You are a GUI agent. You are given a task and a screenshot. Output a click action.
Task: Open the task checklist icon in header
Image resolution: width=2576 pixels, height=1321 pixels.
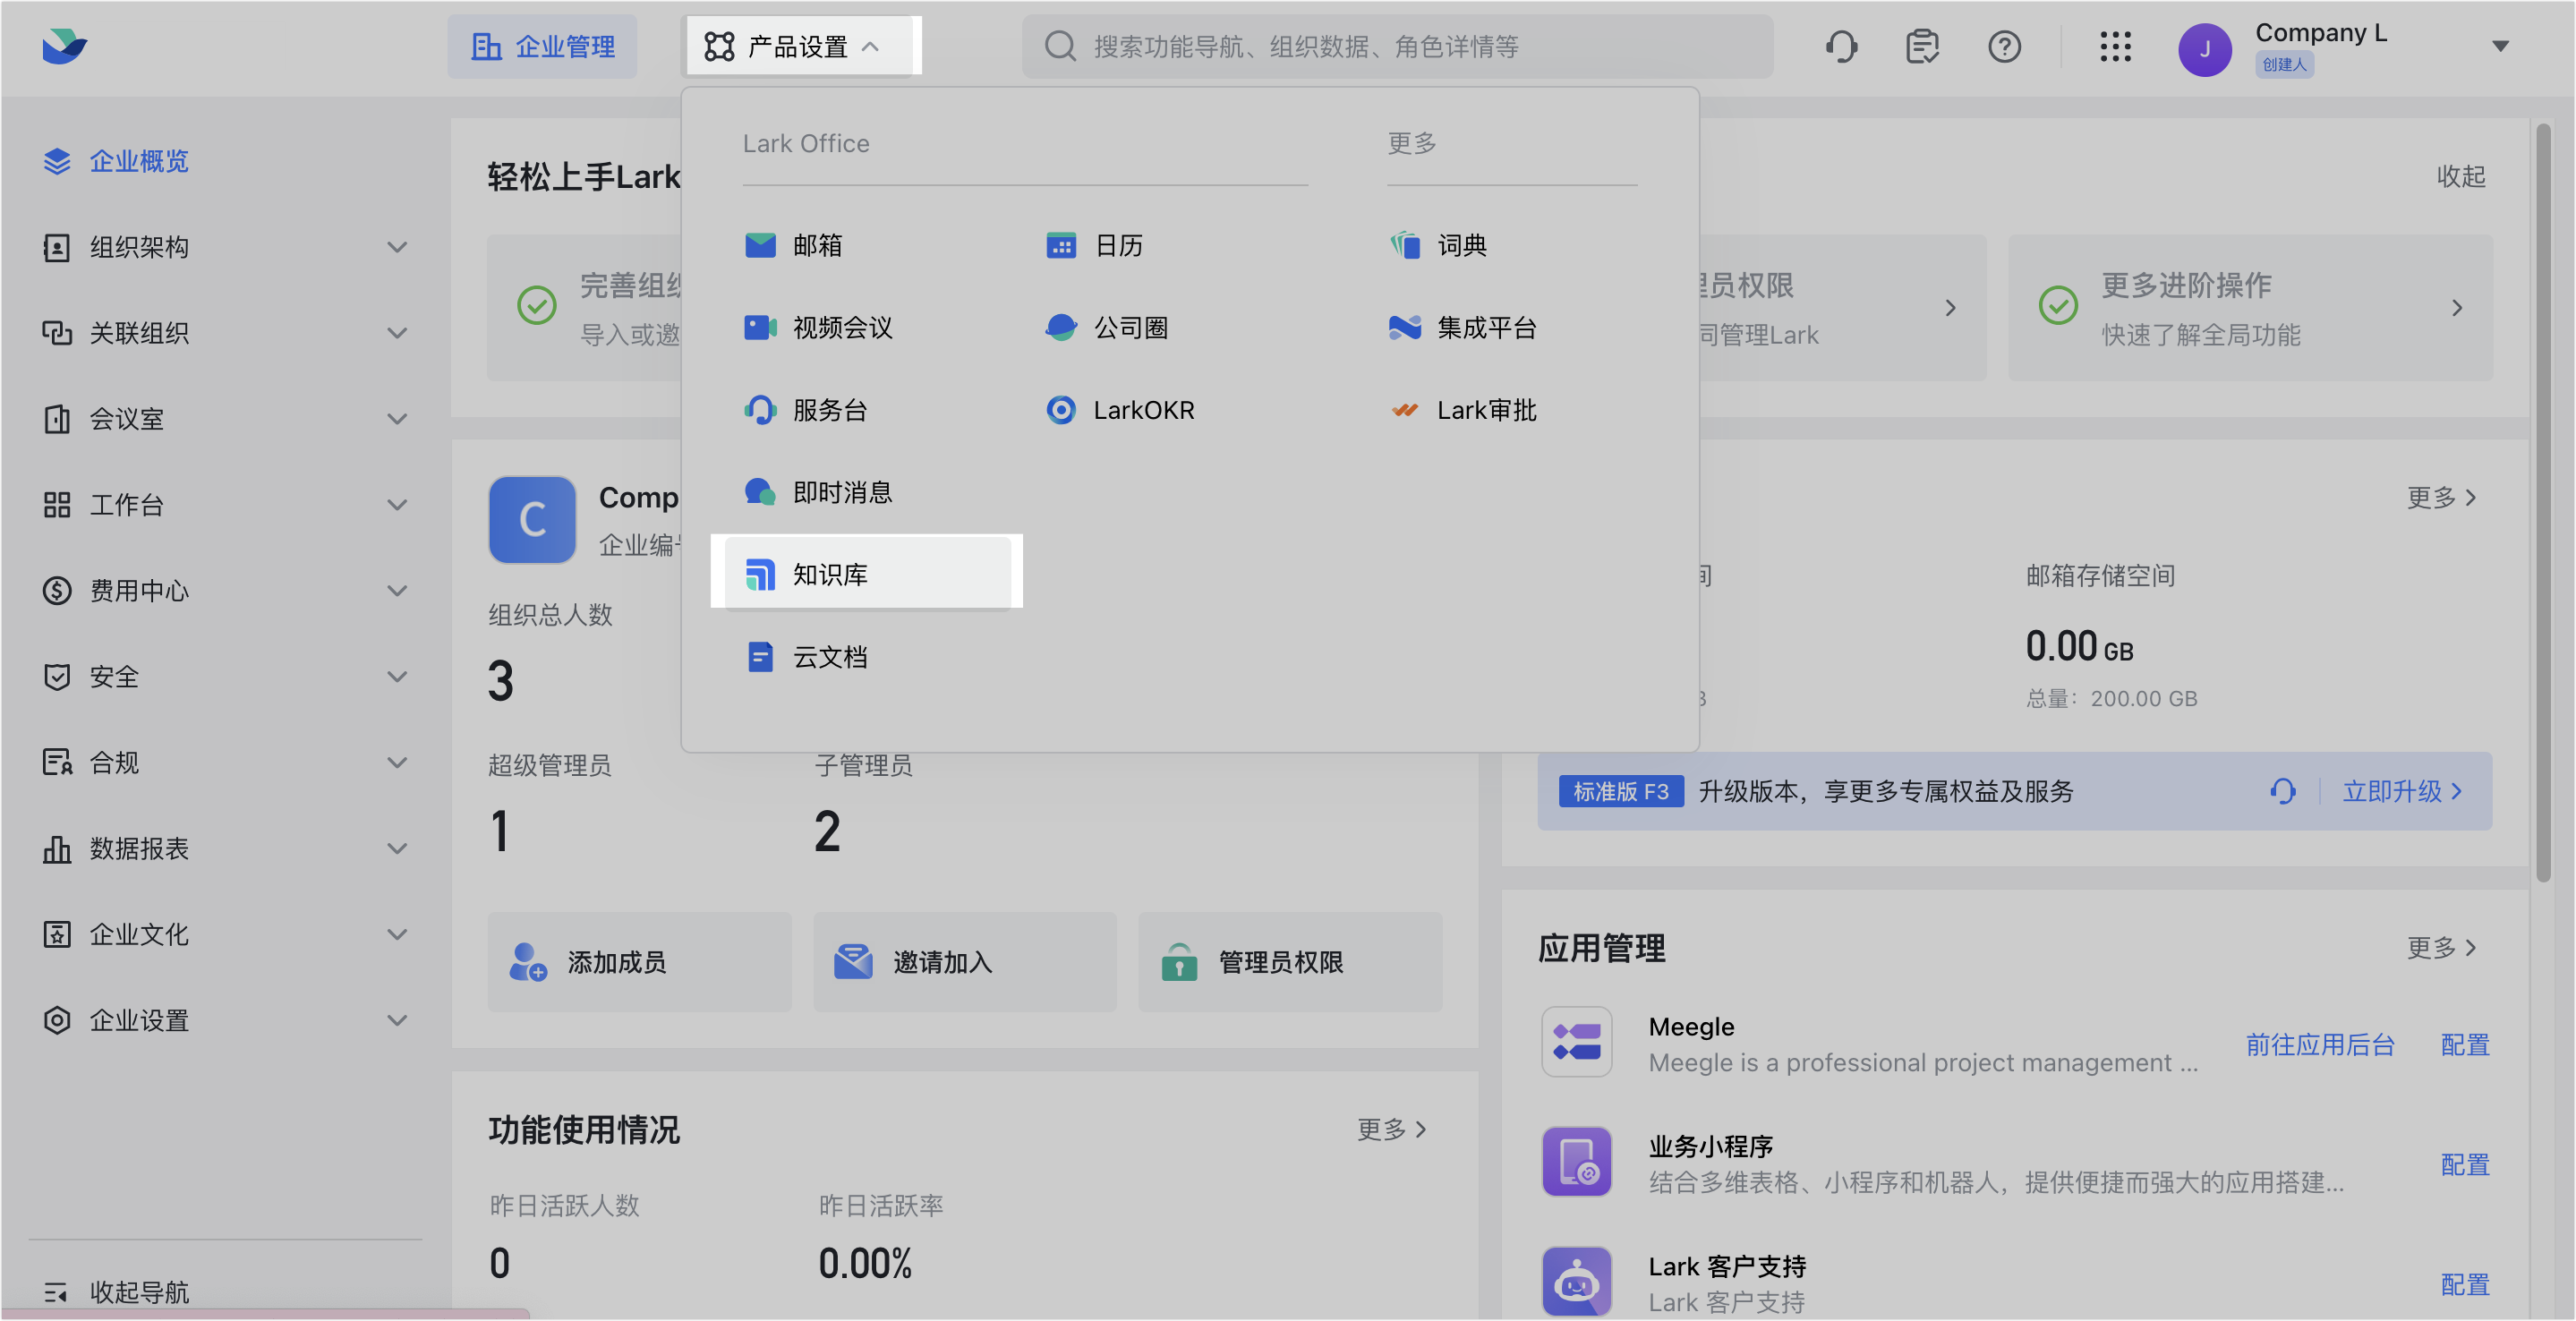click(x=1922, y=46)
